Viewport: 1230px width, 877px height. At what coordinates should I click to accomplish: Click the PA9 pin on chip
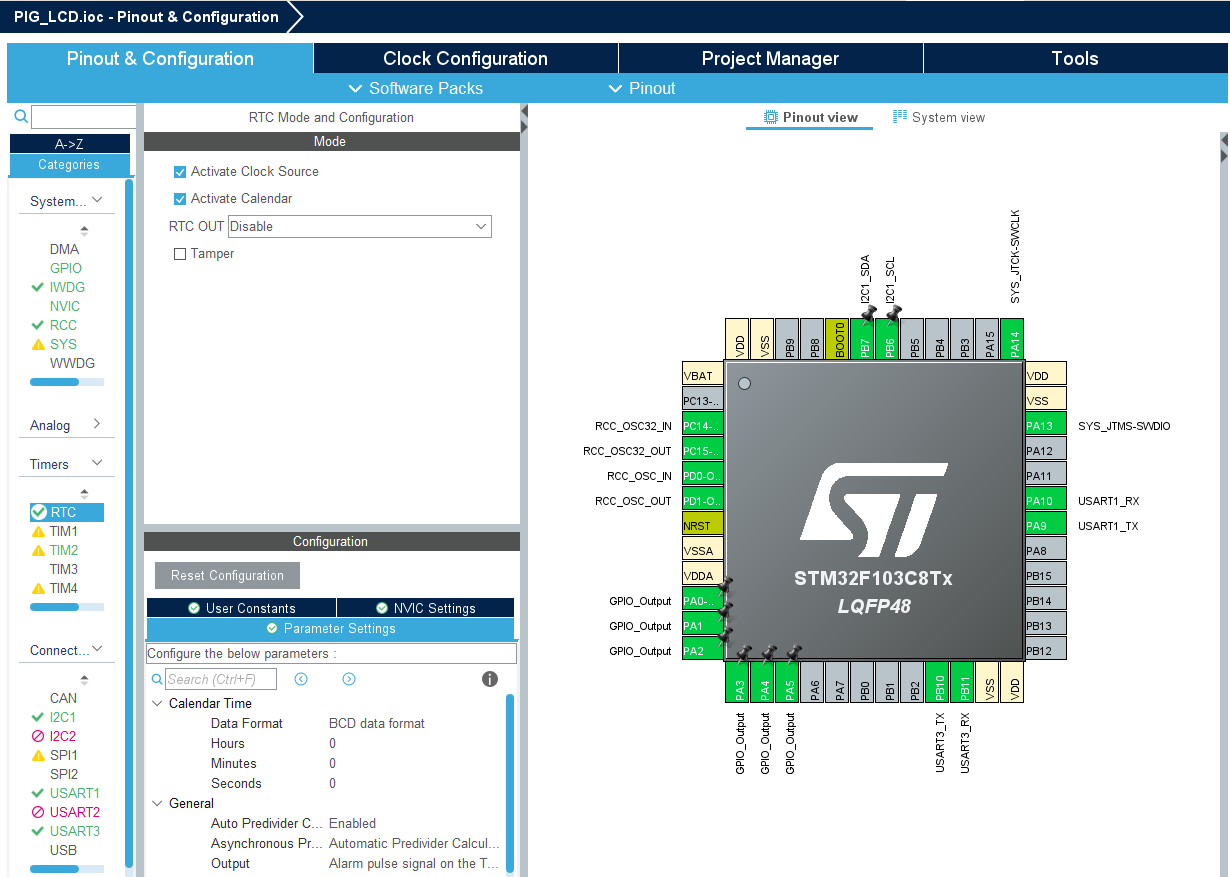(x=1046, y=526)
